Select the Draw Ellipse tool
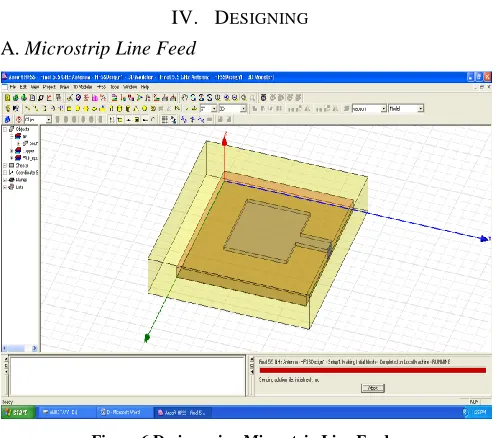This screenshot has height=438, width=496. 94,109
